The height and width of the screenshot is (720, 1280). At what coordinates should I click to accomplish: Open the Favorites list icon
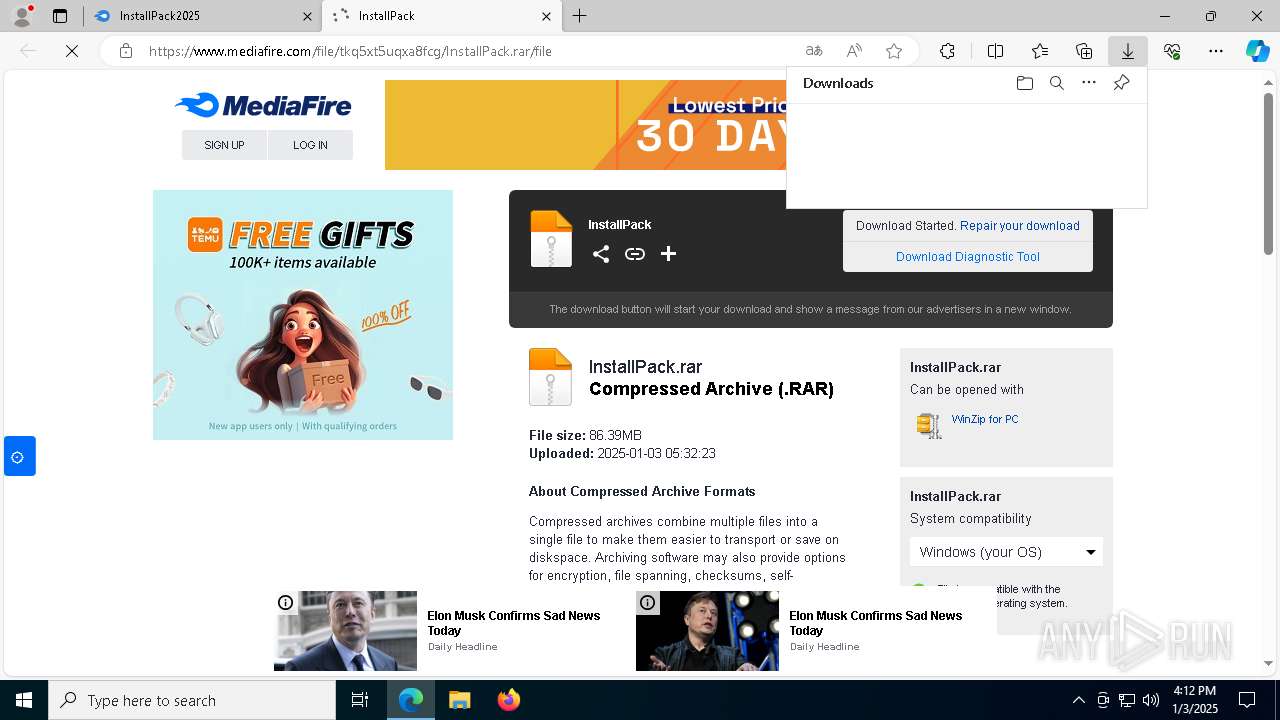click(1040, 51)
